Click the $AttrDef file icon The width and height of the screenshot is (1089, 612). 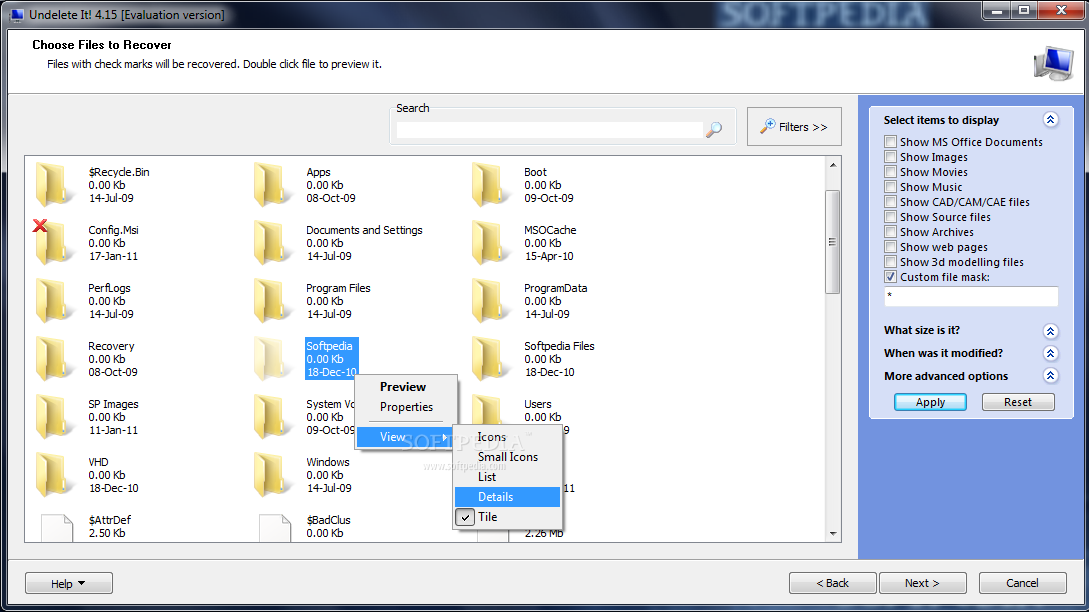coord(57,528)
